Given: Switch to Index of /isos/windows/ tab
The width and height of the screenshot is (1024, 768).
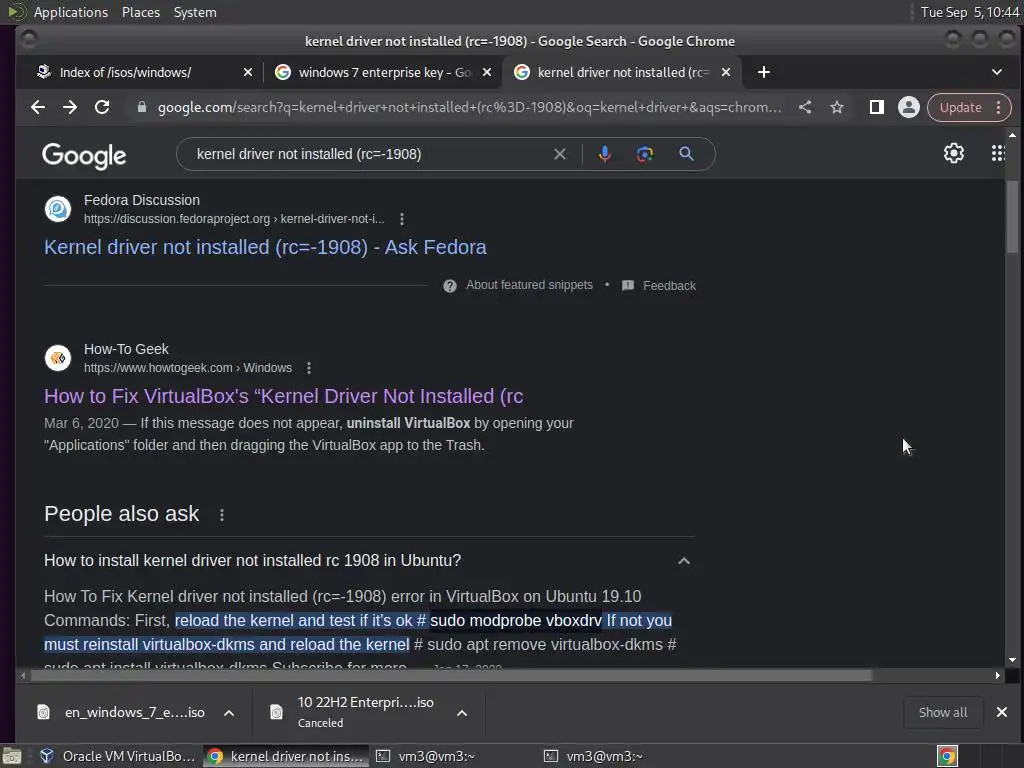Looking at the screenshot, I should pos(125,72).
